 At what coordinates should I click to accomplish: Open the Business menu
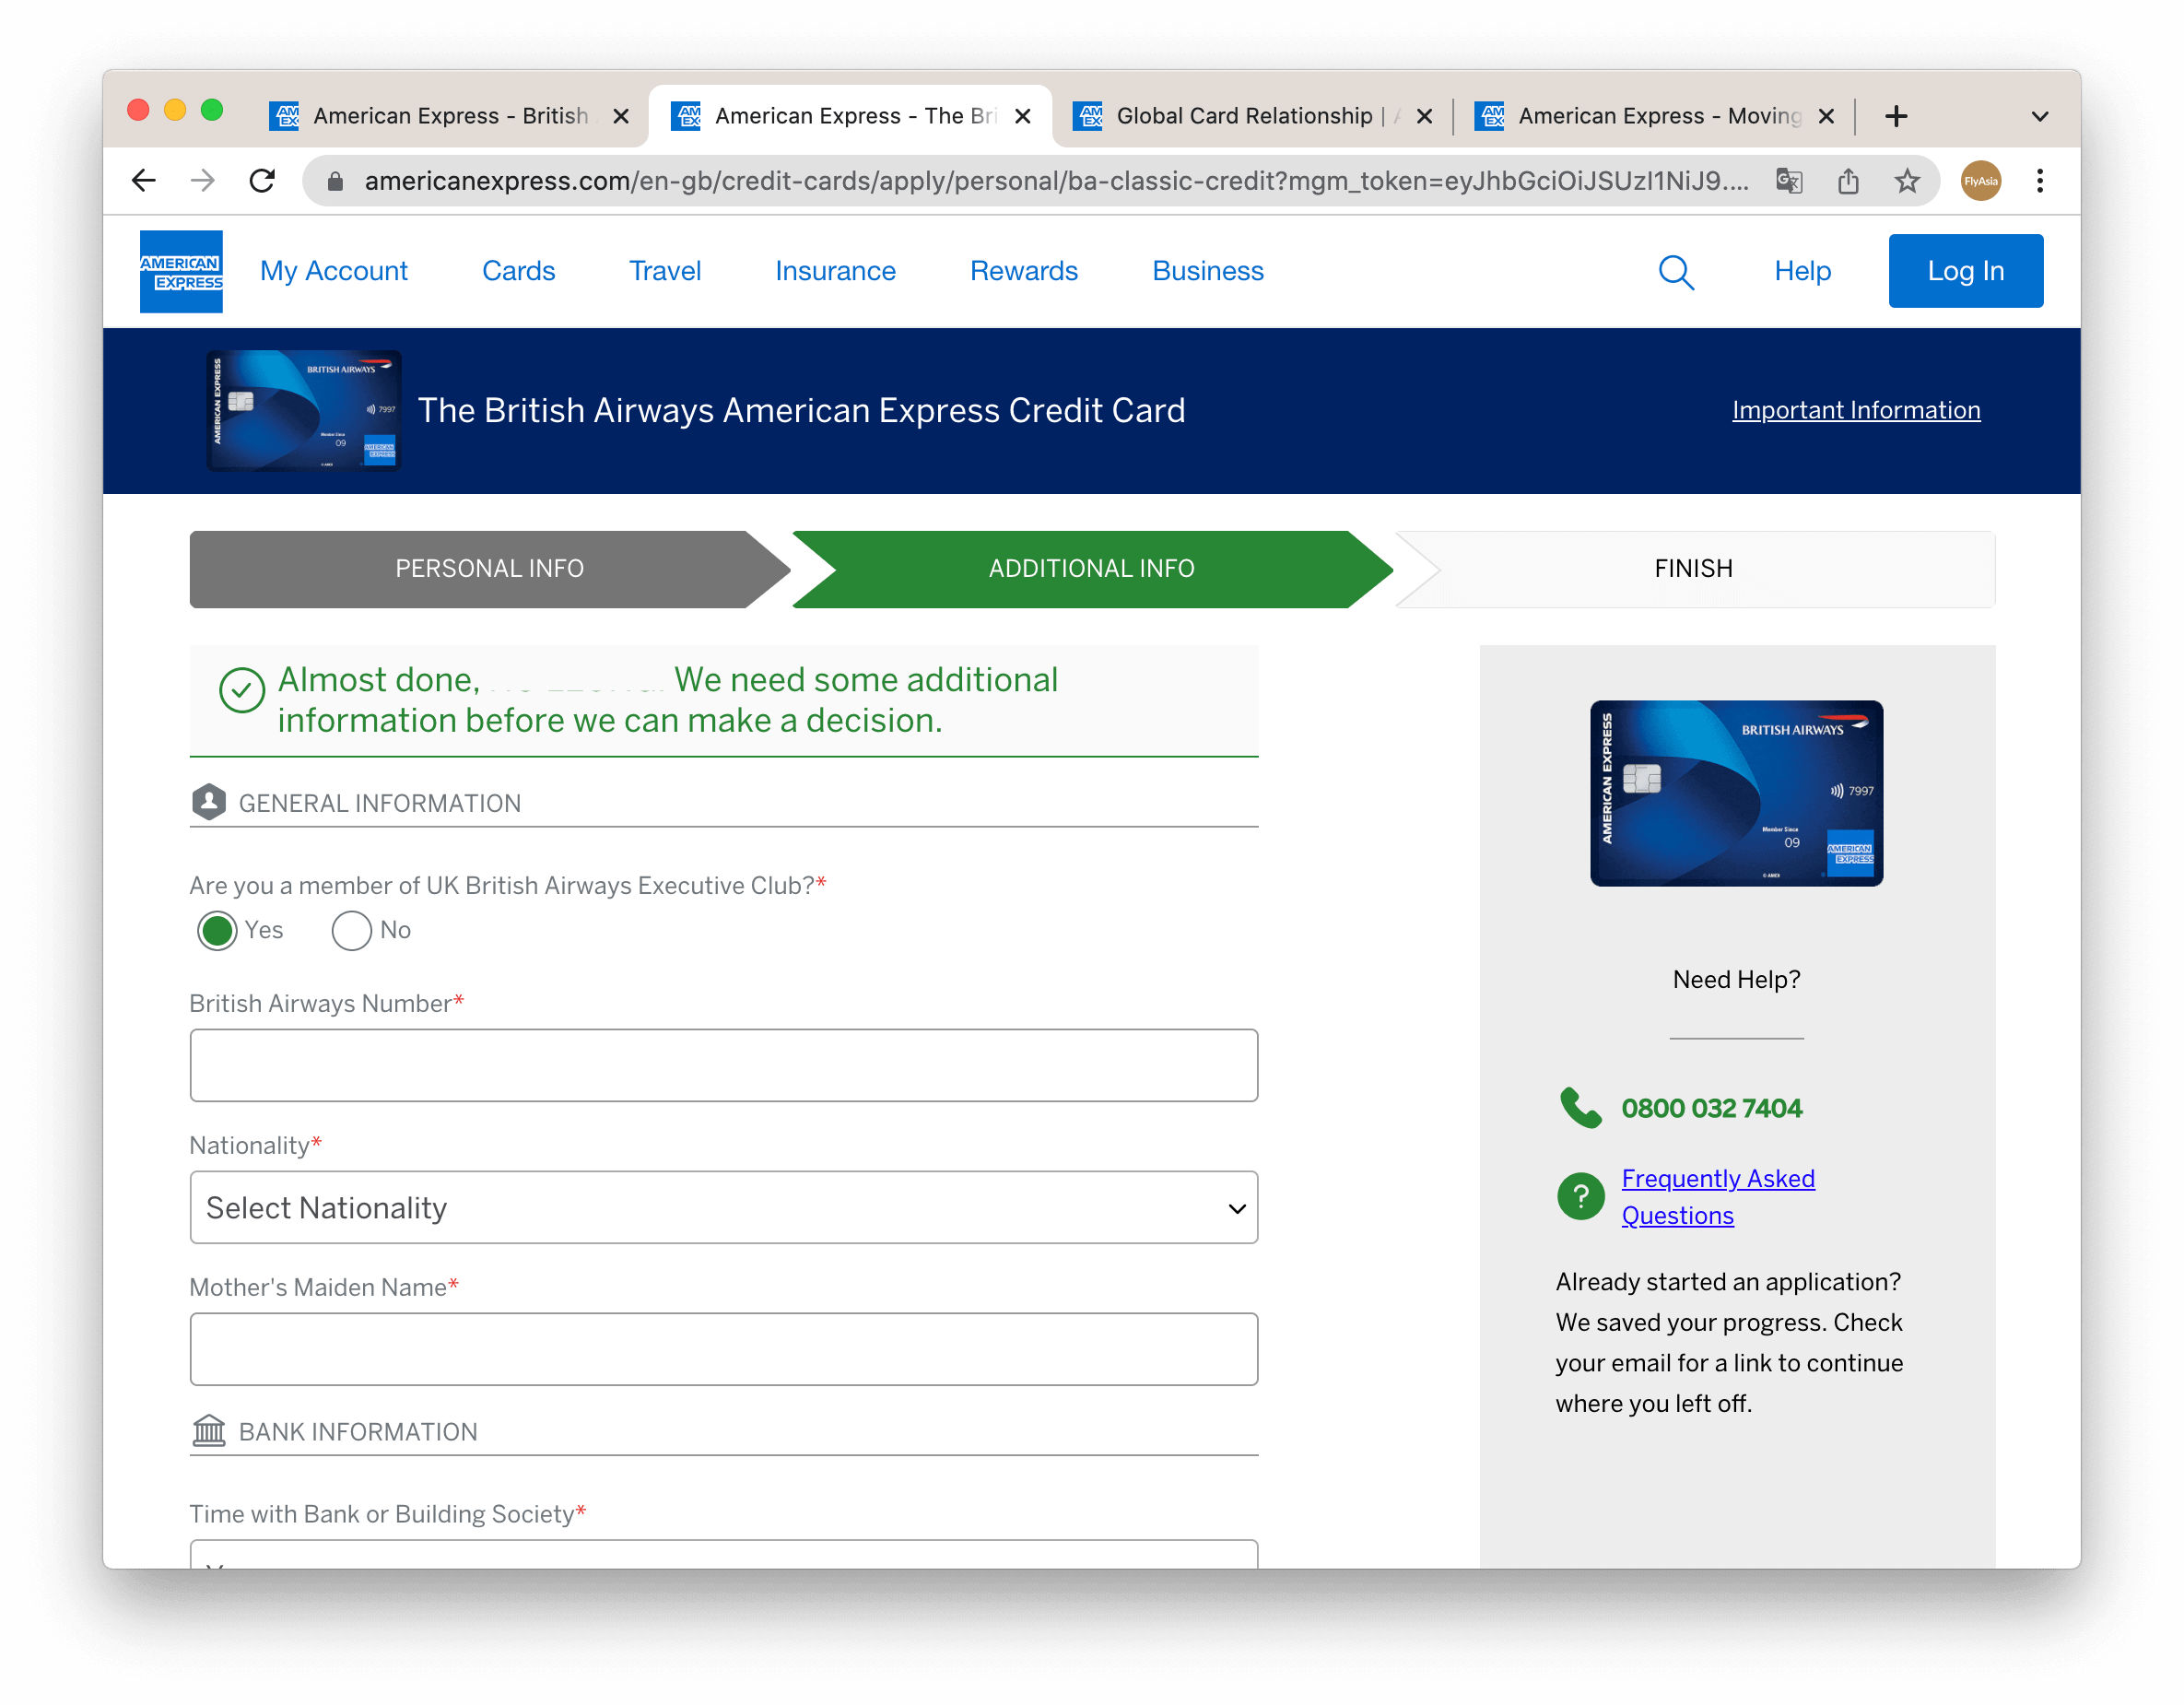1208,271
